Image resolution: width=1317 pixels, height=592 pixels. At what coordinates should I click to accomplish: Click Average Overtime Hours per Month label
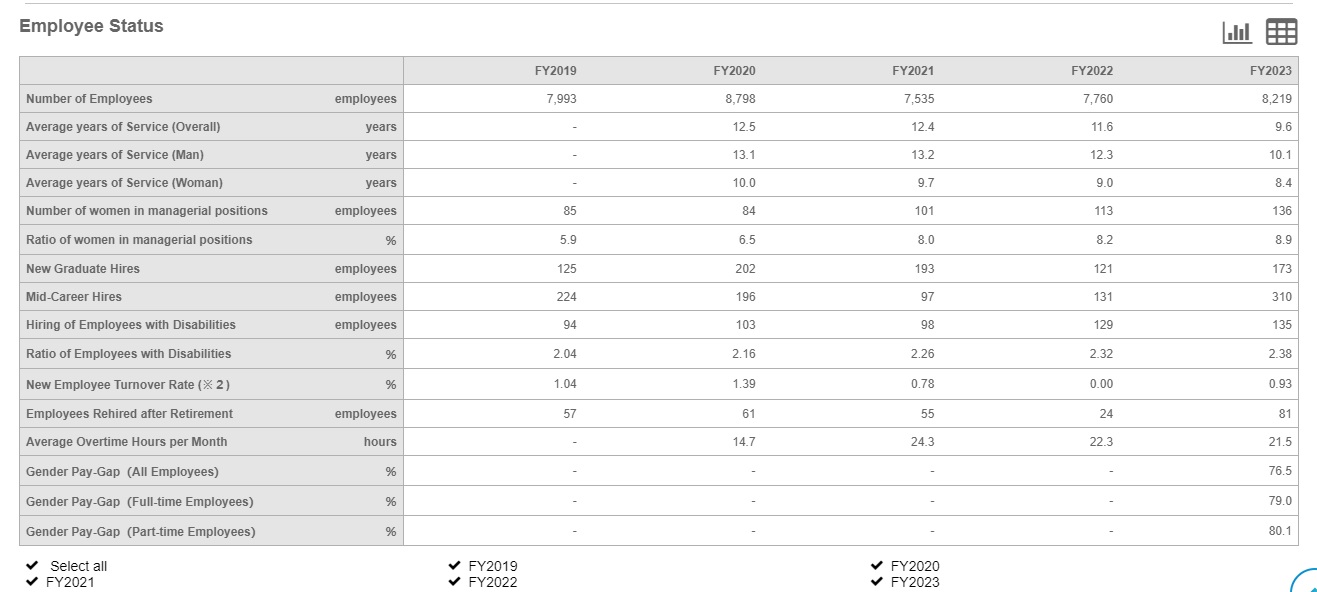126,442
